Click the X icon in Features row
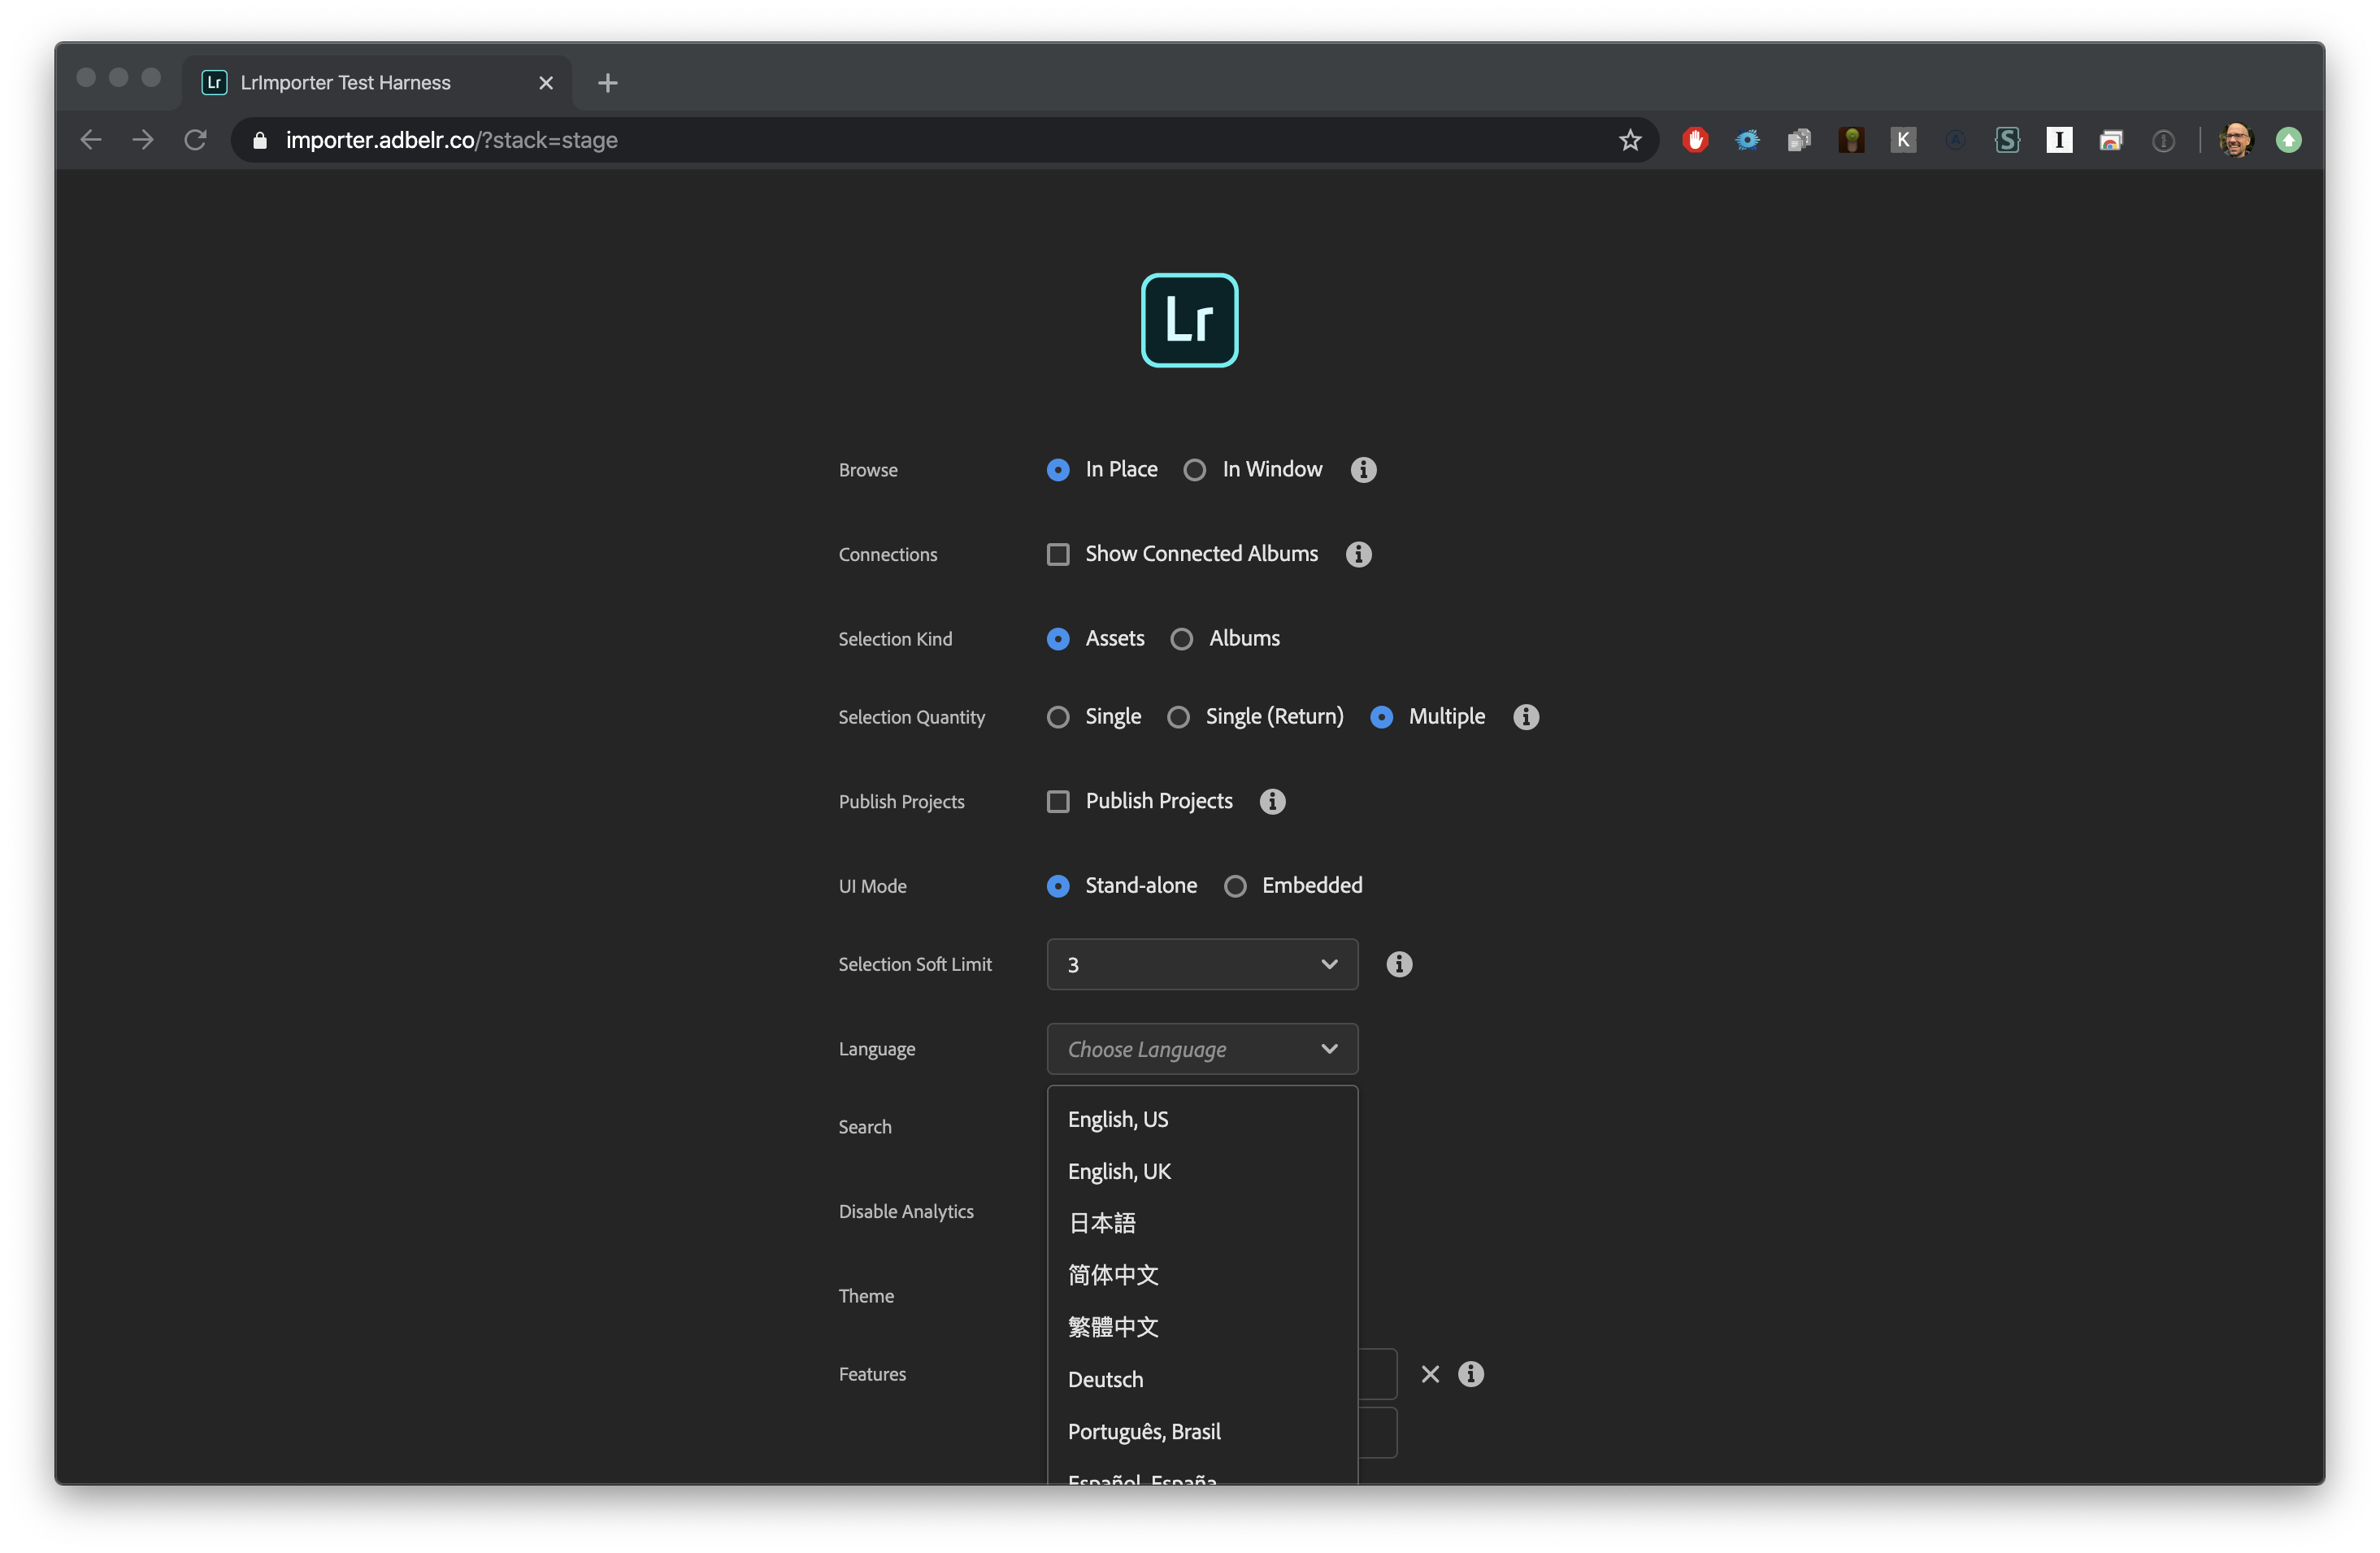2380x1553 pixels. pyautogui.click(x=1430, y=1374)
